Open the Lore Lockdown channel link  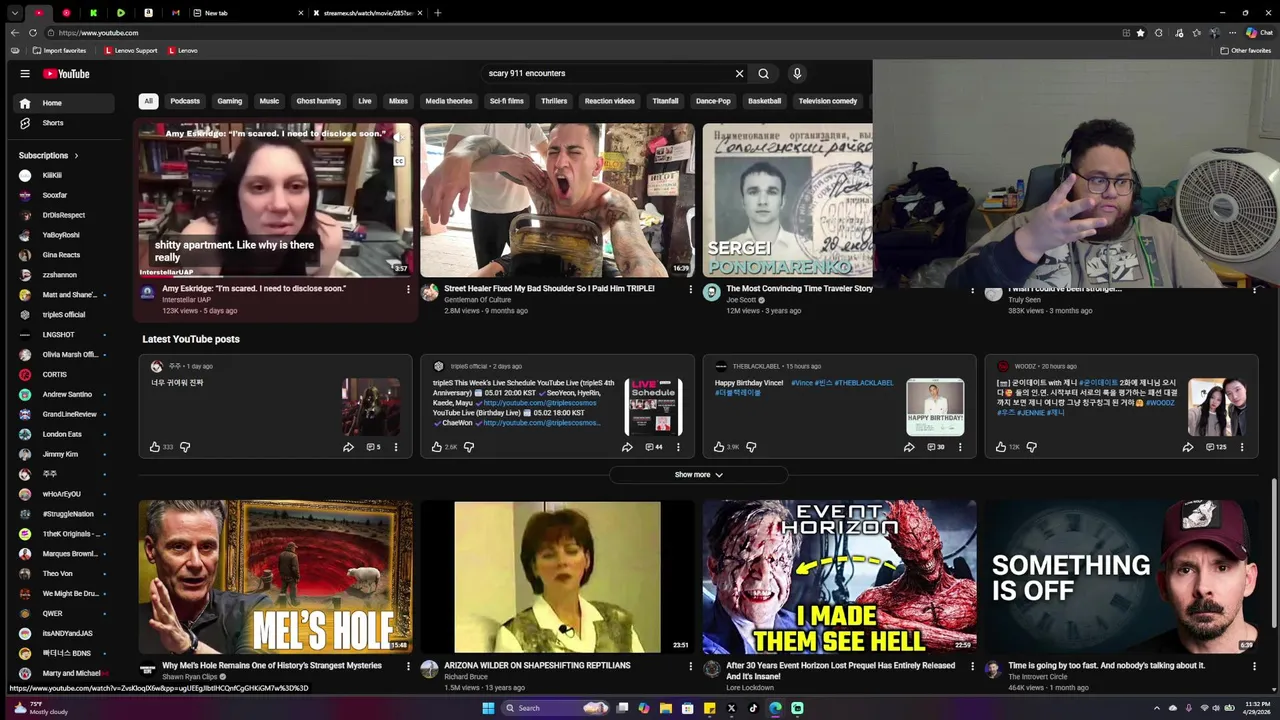click(x=750, y=688)
